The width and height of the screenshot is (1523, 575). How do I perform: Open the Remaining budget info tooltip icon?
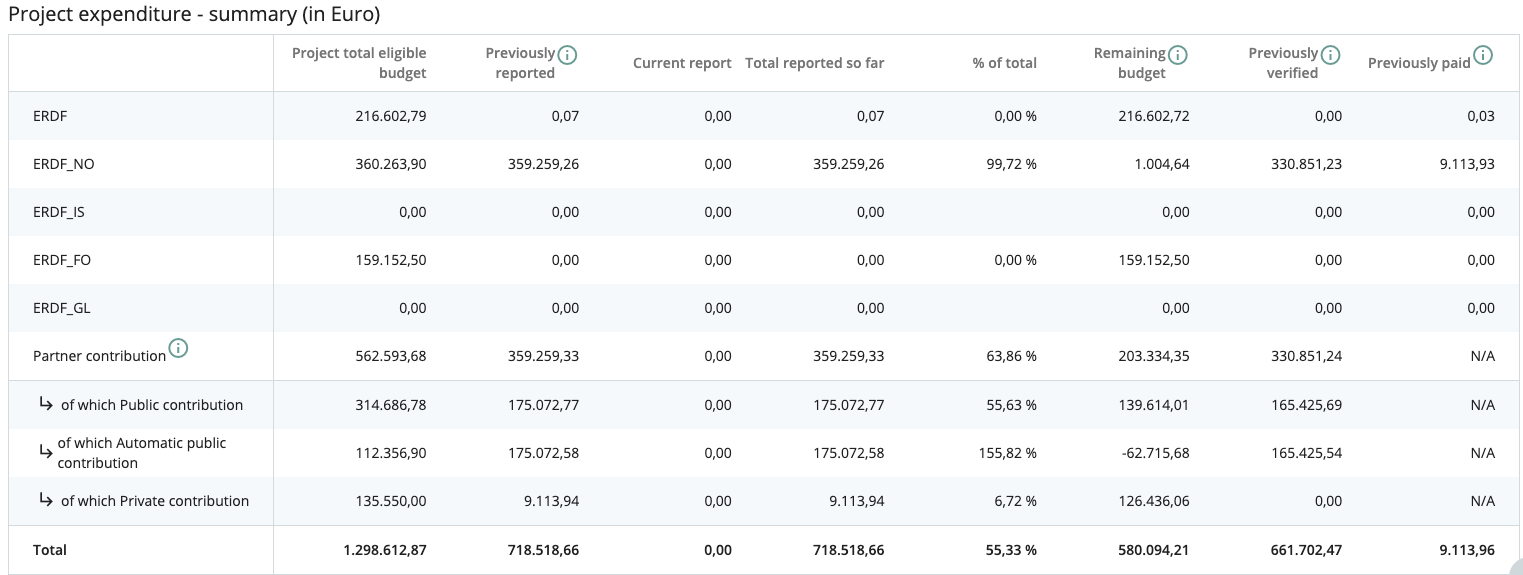pyautogui.click(x=1178, y=54)
